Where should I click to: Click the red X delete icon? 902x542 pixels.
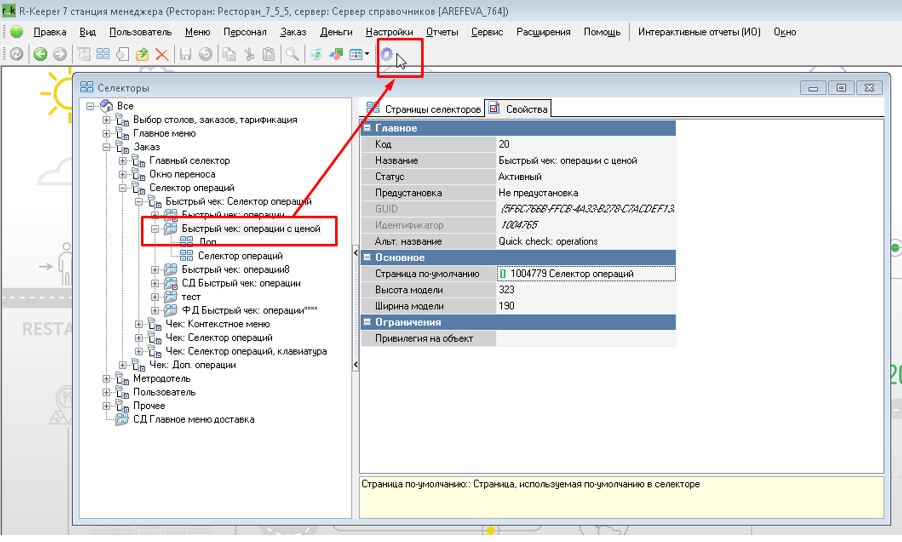(162, 54)
